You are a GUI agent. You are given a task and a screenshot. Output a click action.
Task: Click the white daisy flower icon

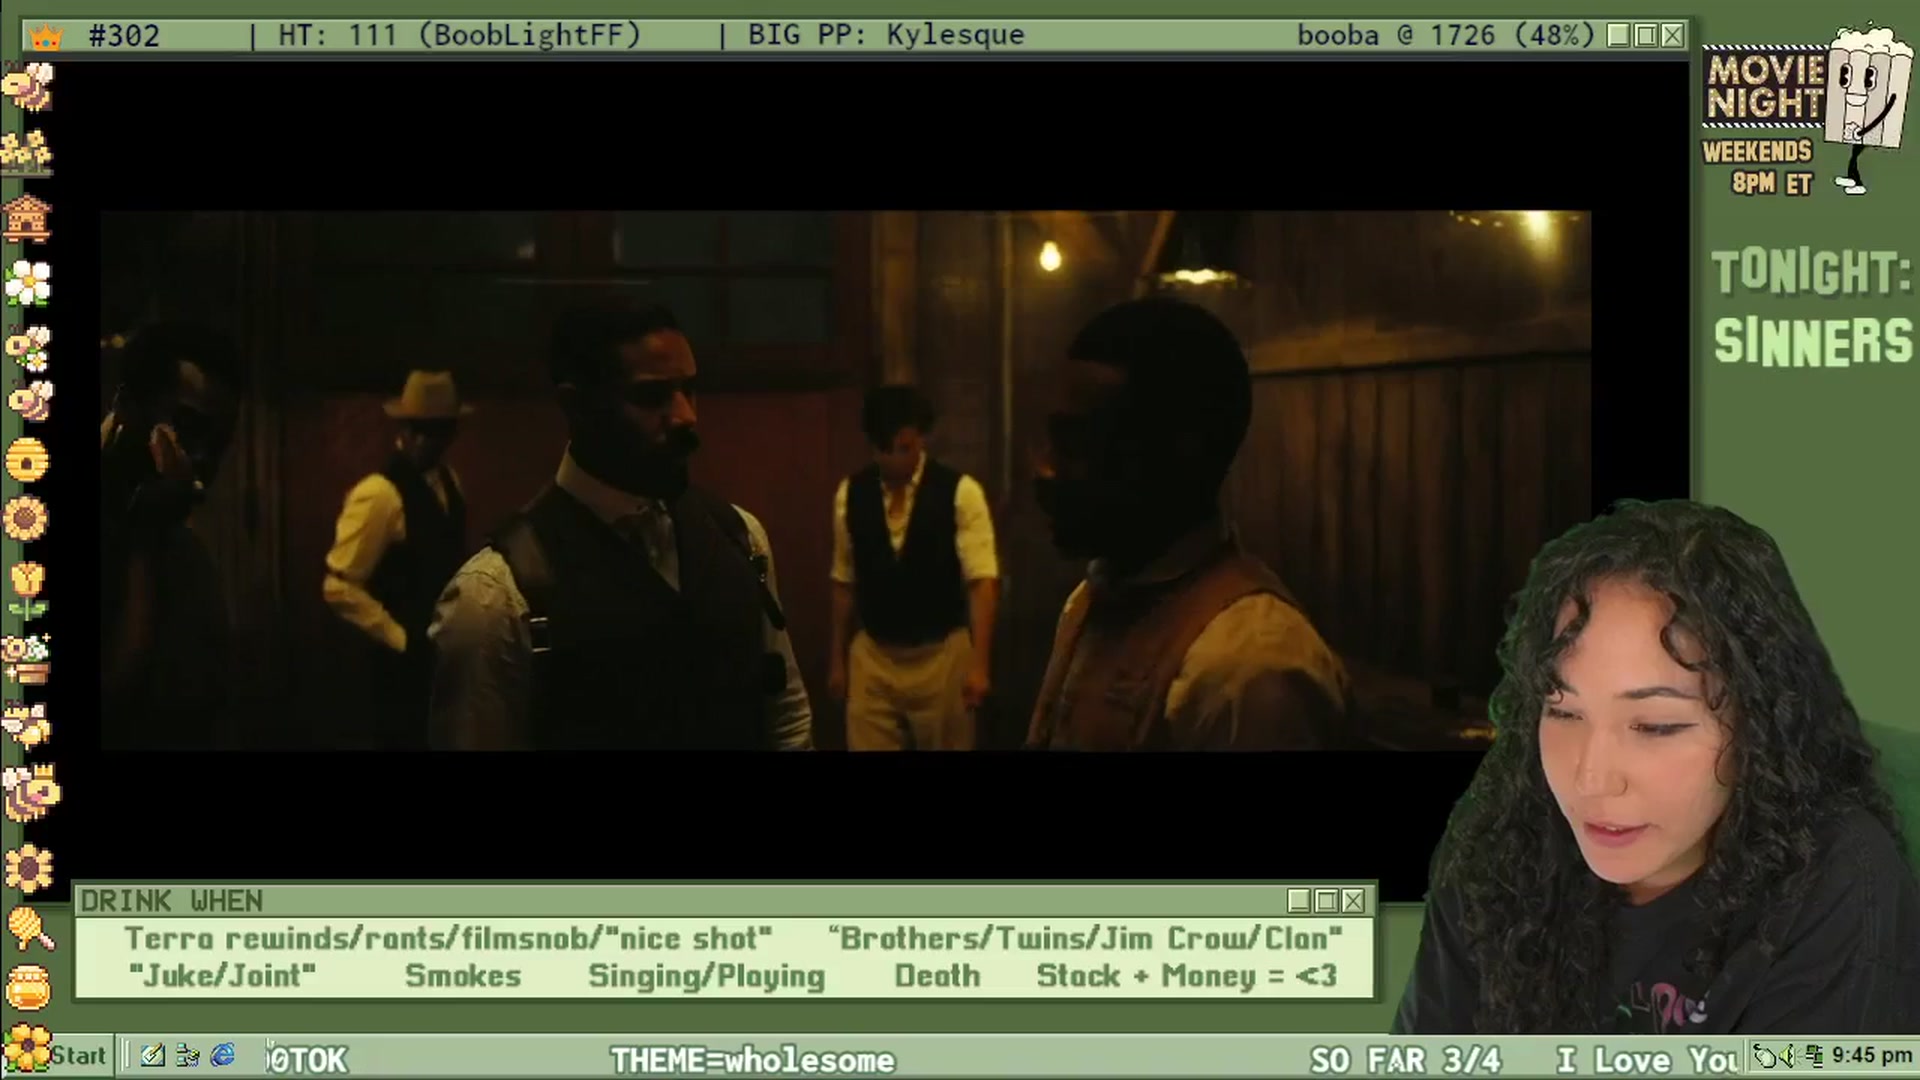point(27,282)
